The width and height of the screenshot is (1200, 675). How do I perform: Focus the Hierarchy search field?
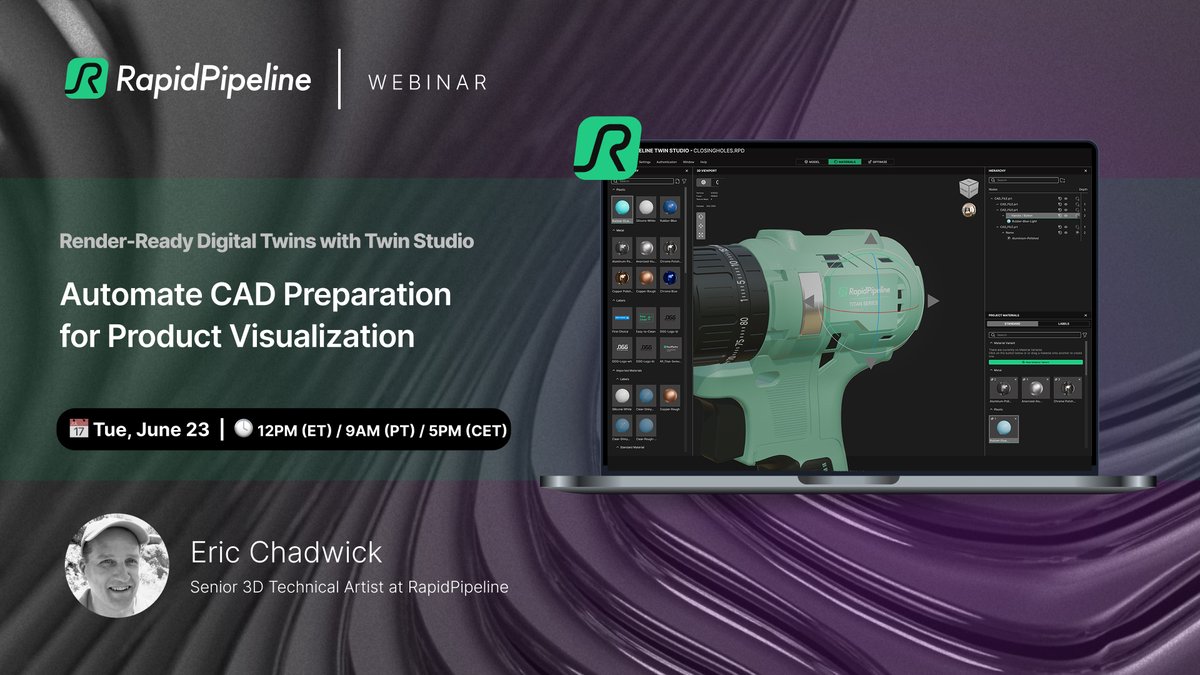[1023, 180]
